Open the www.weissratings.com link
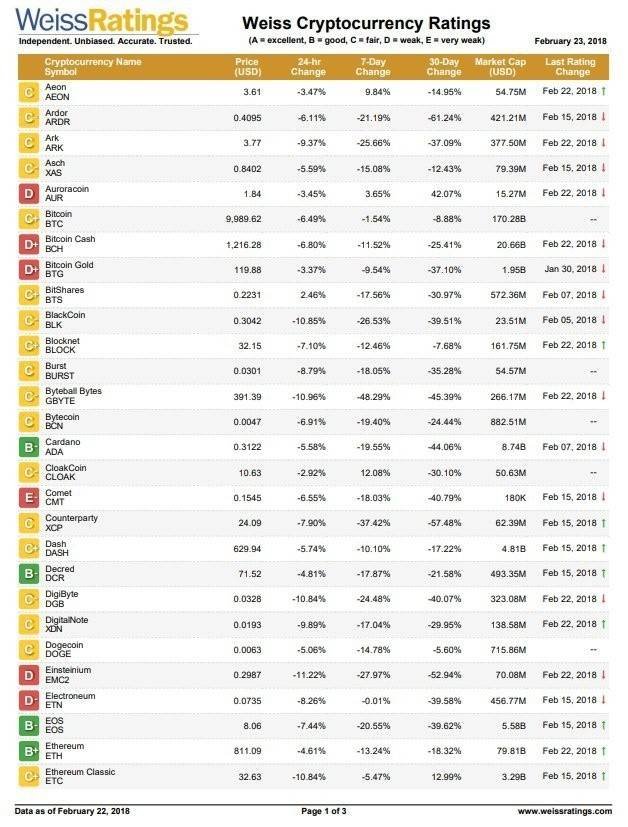628x827 pixels. (563, 811)
